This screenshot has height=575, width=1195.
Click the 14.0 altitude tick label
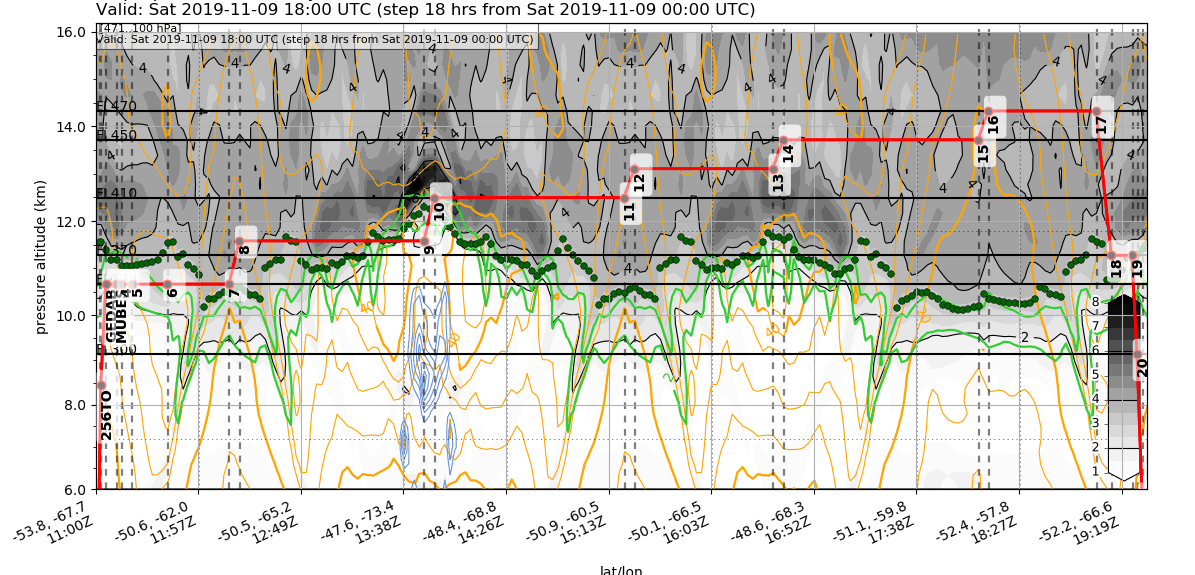73,127
